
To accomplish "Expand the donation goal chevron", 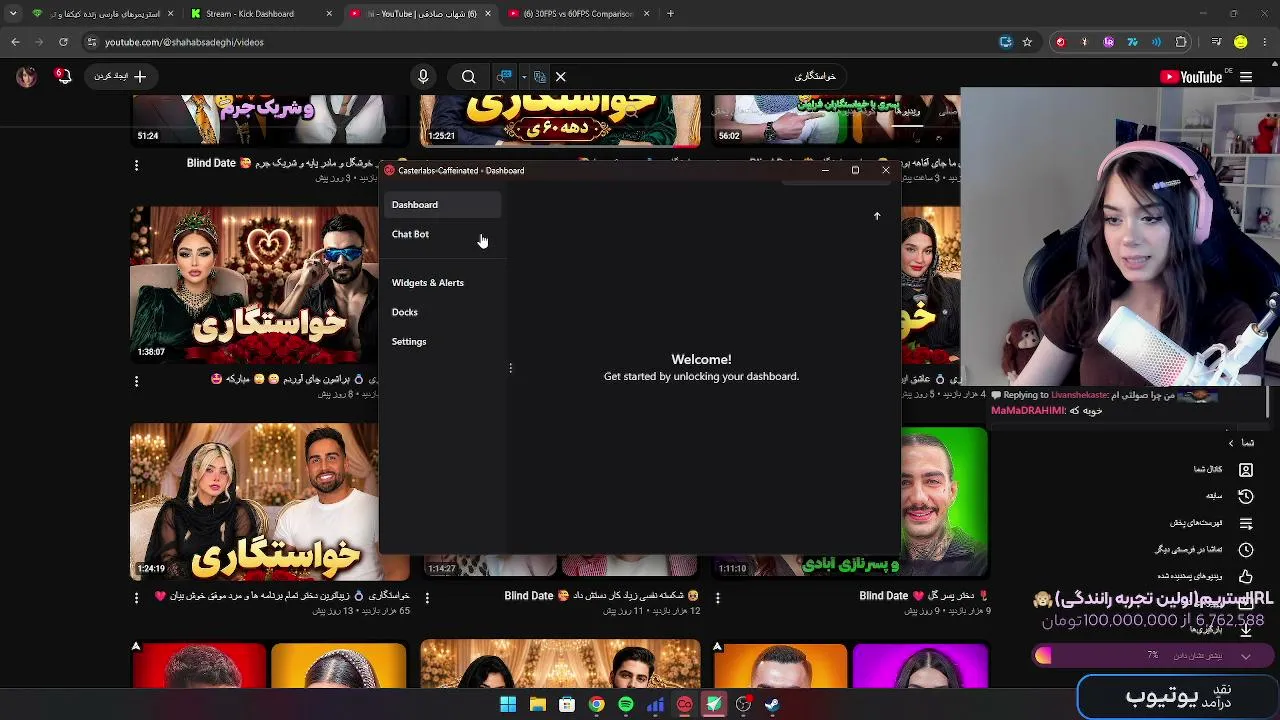I will tap(1246, 656).
